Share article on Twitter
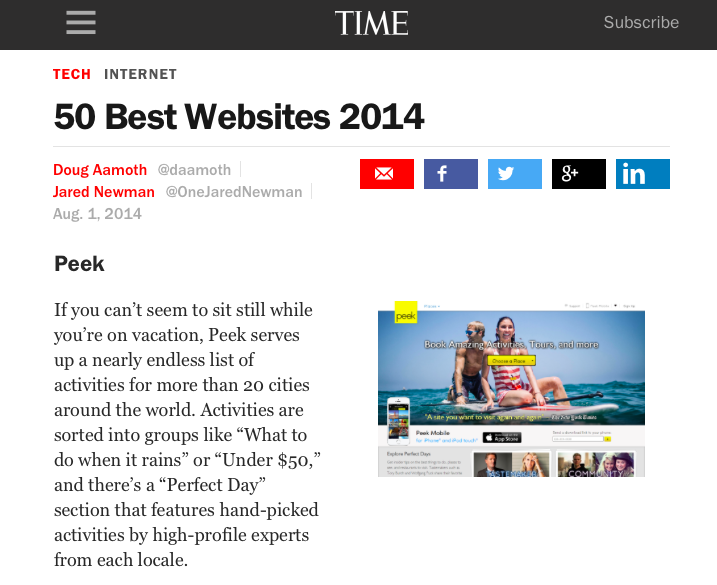 pos(515,174)
